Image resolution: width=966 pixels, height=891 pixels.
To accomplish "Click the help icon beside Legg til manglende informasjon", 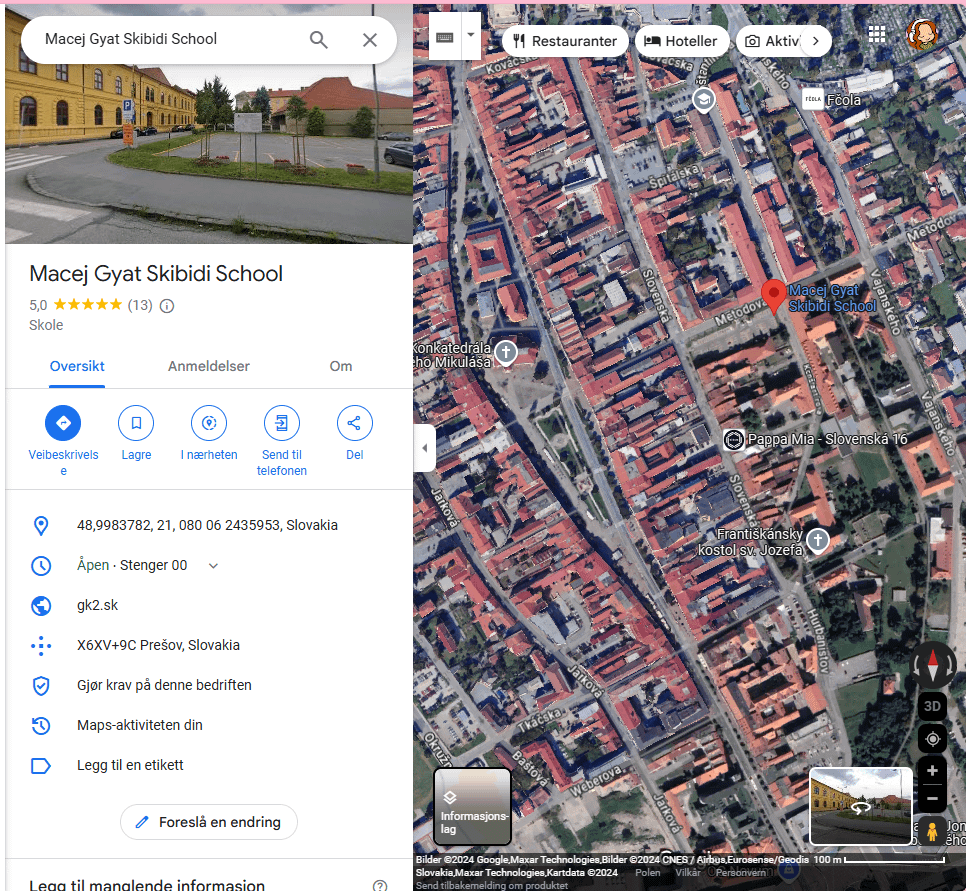I will [380, 885].
